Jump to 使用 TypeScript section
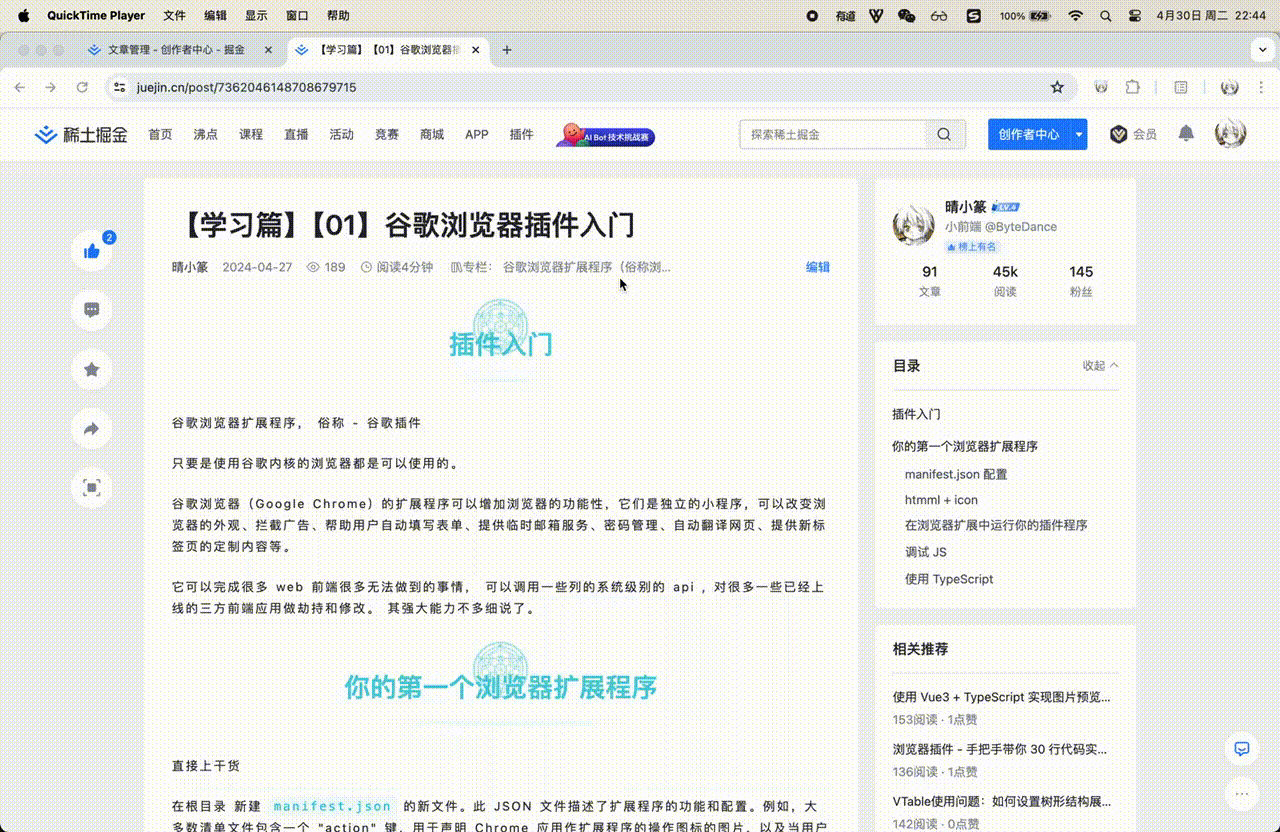 (949, 579)
